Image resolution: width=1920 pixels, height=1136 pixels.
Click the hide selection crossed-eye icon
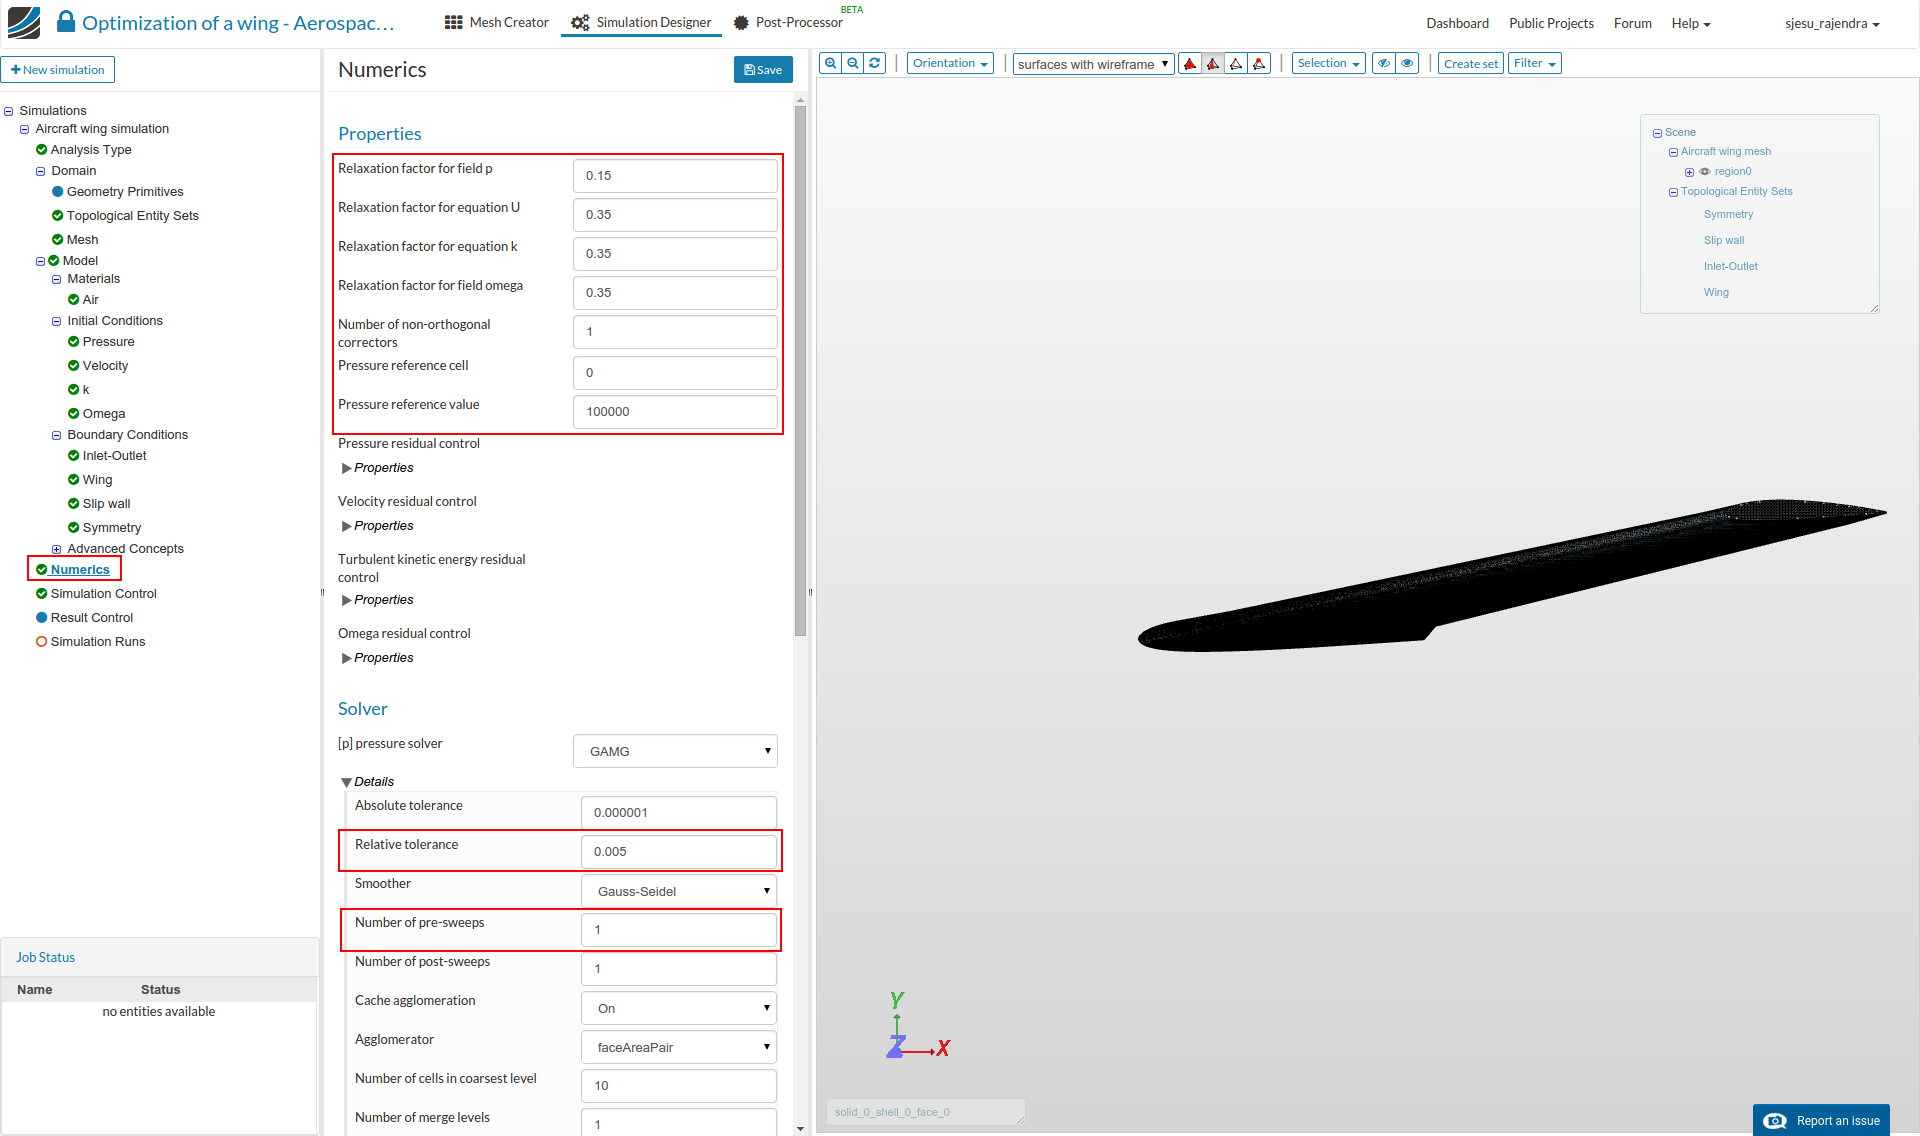(1384, 63)
